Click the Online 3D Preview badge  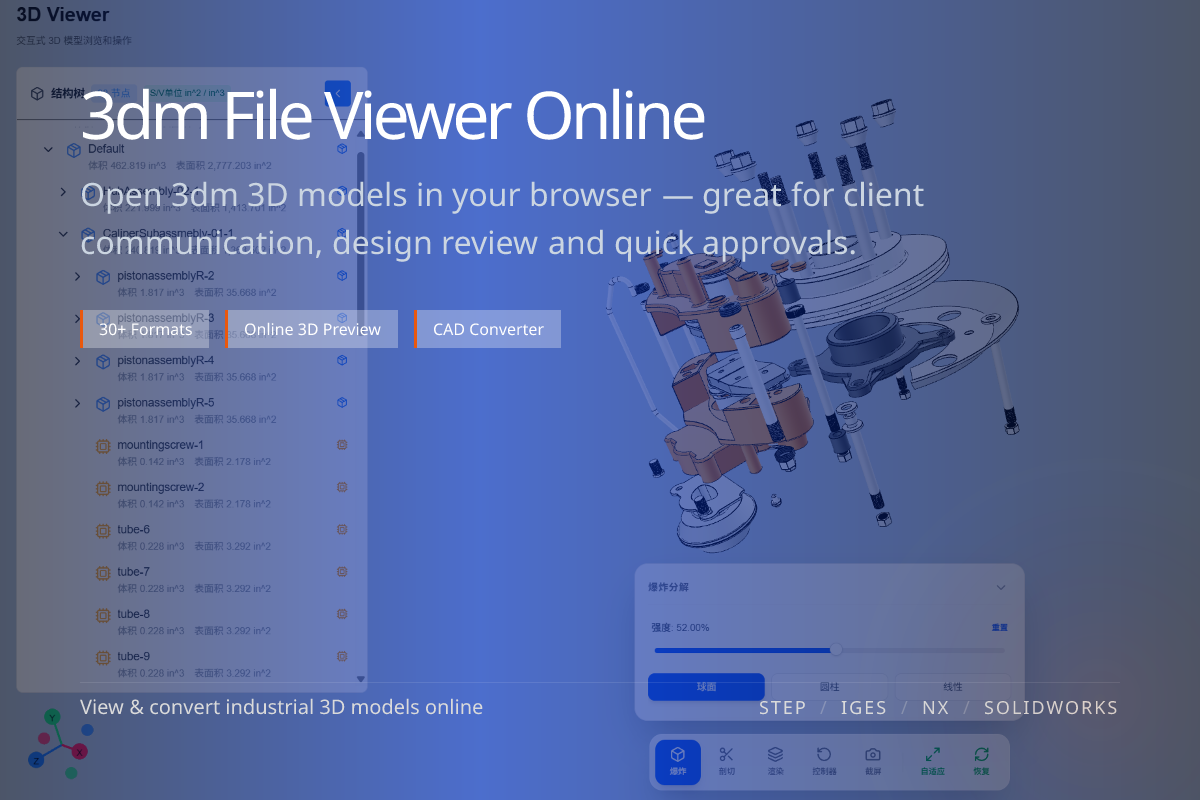[312, 329]
